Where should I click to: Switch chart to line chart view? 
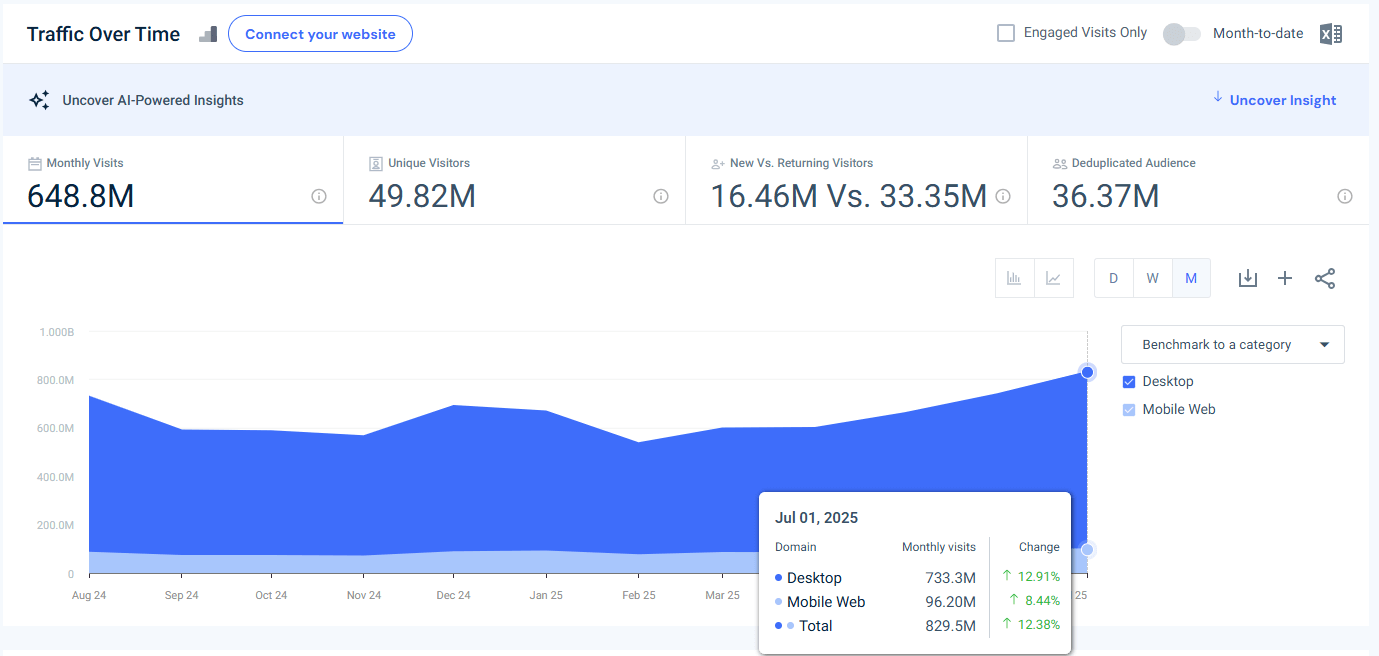[1054, 278]
